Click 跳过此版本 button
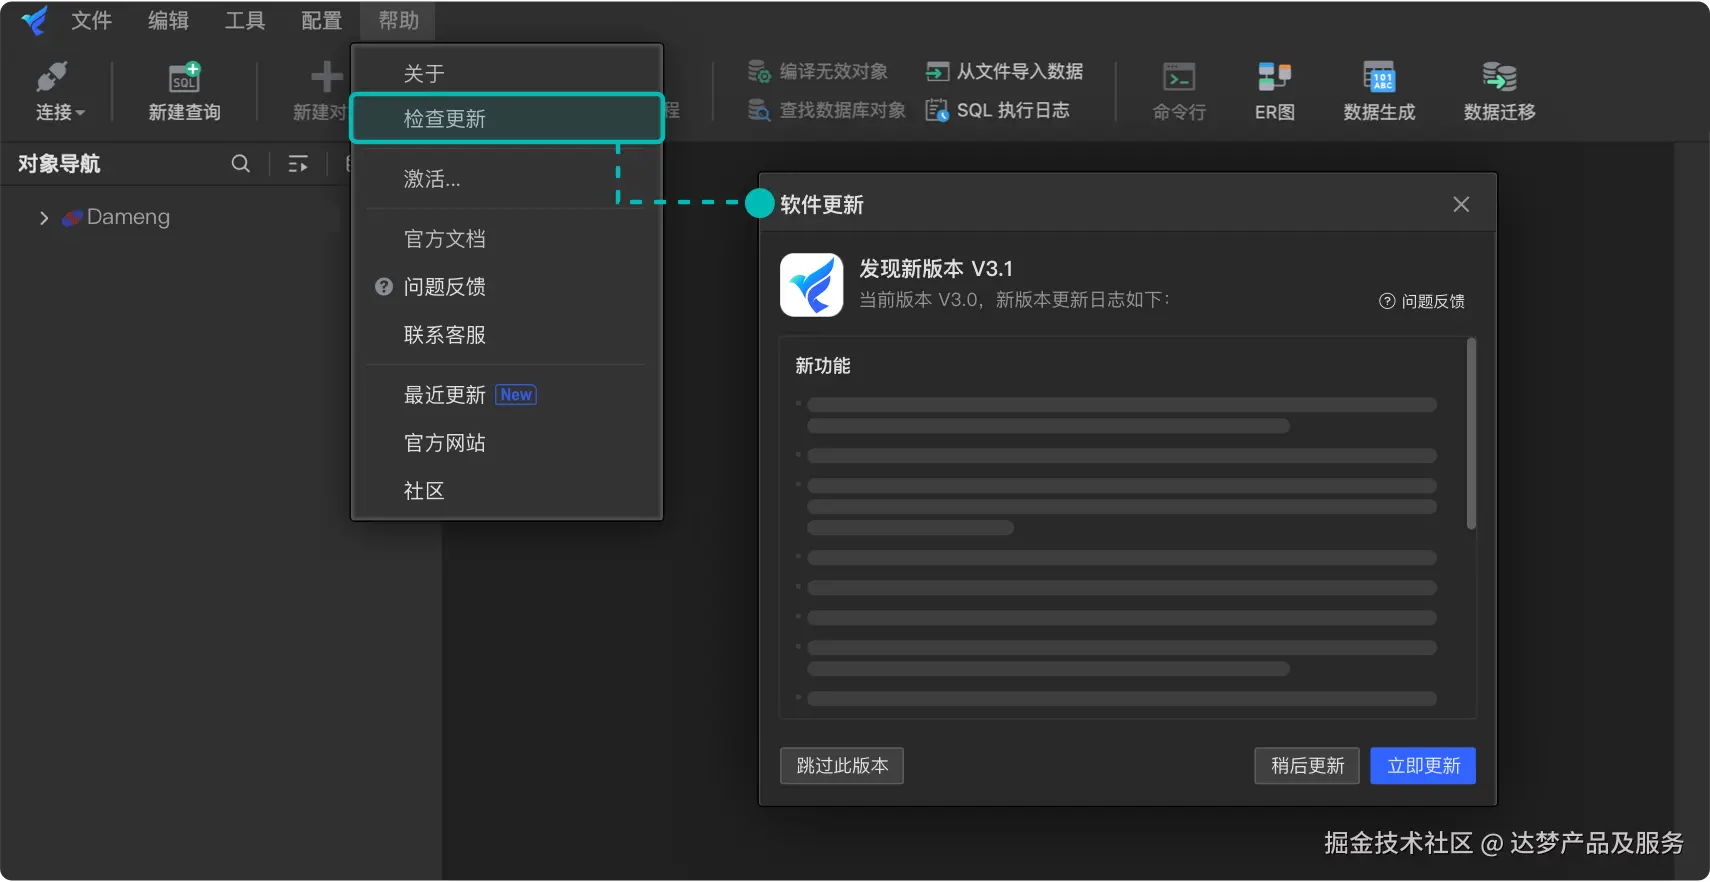1710x882 pixels. [x=842, y=766]
